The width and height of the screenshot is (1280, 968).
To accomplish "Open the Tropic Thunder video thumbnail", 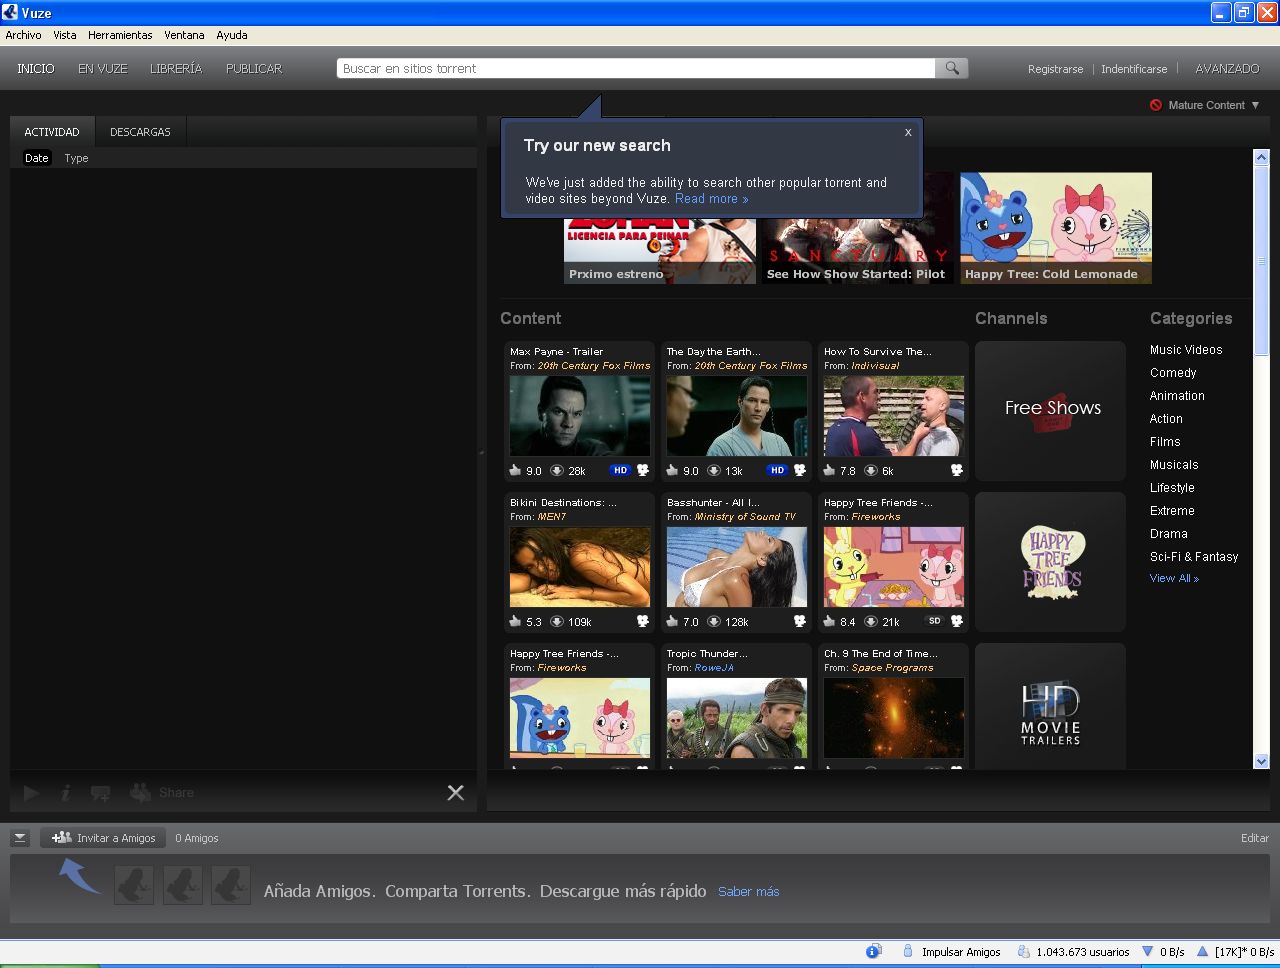I will coord(737,718).
